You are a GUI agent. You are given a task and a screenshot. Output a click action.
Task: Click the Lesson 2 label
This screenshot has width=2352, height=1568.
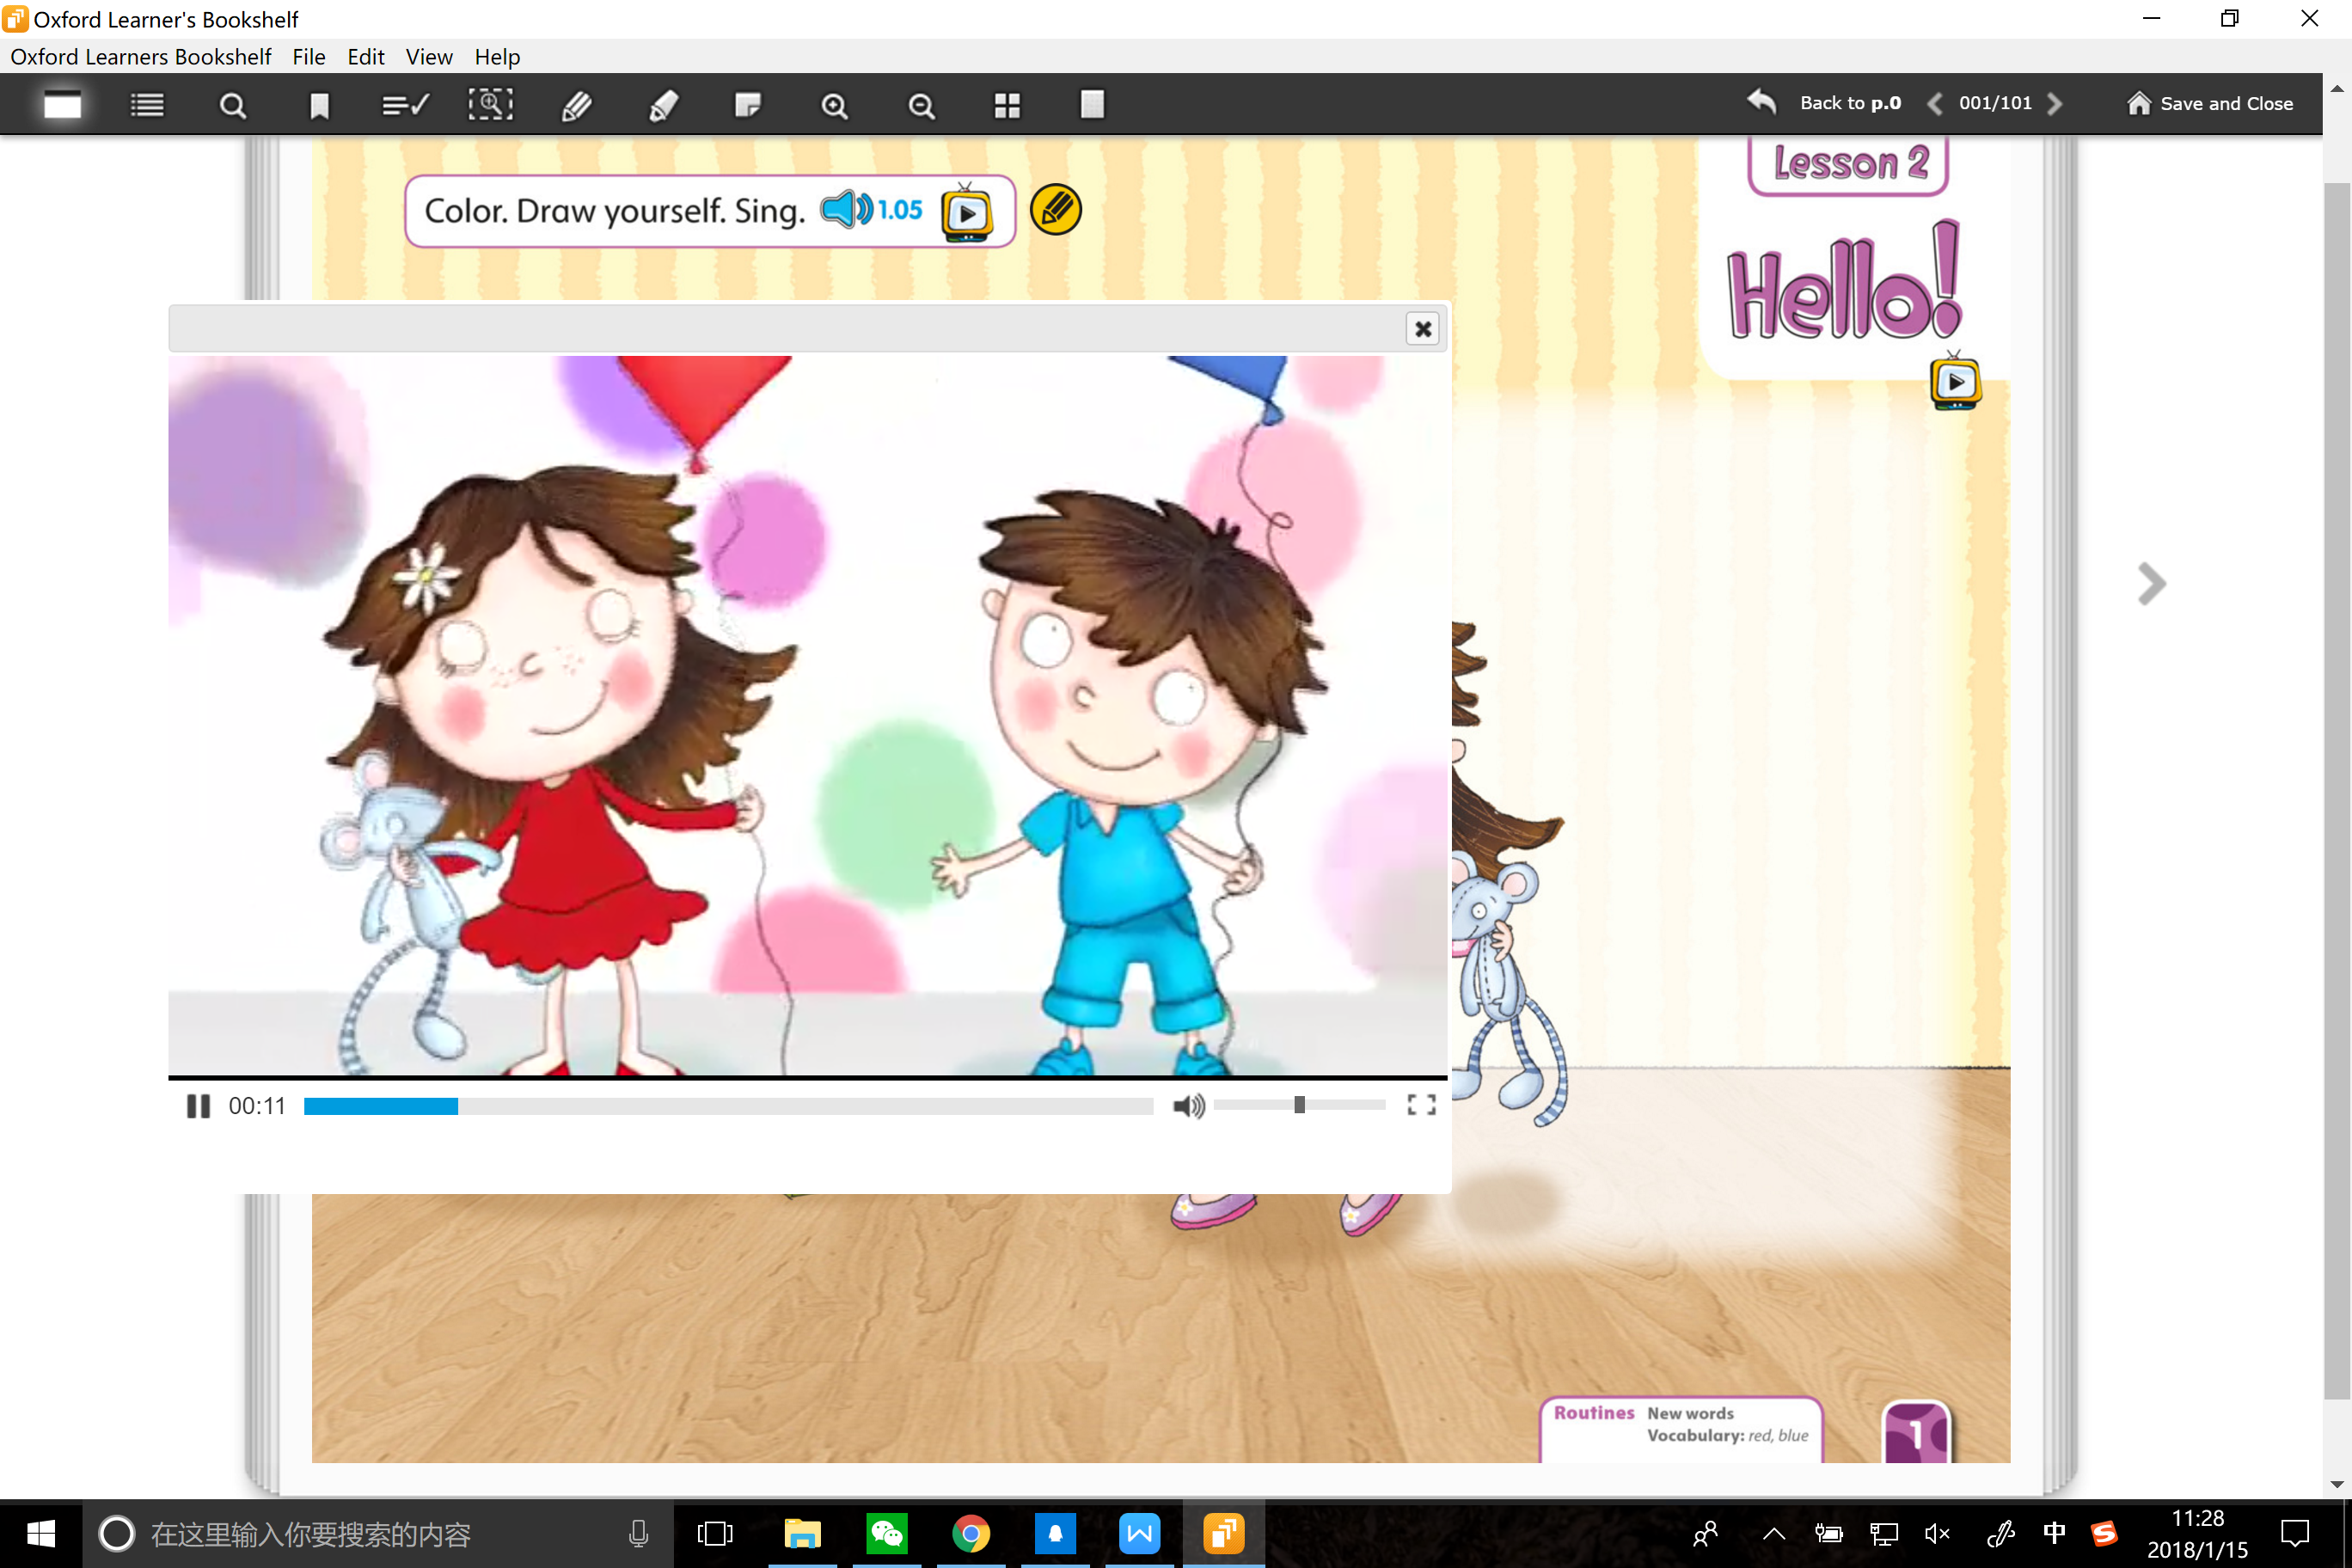(1848, 163)
